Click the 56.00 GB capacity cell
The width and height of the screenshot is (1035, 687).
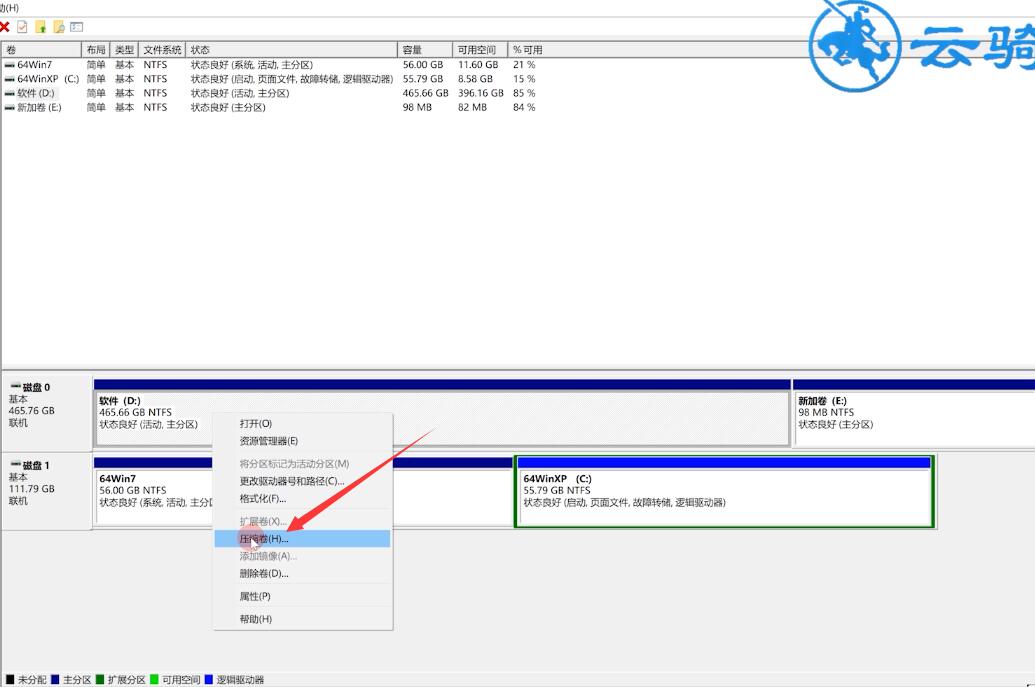point(423,65)
